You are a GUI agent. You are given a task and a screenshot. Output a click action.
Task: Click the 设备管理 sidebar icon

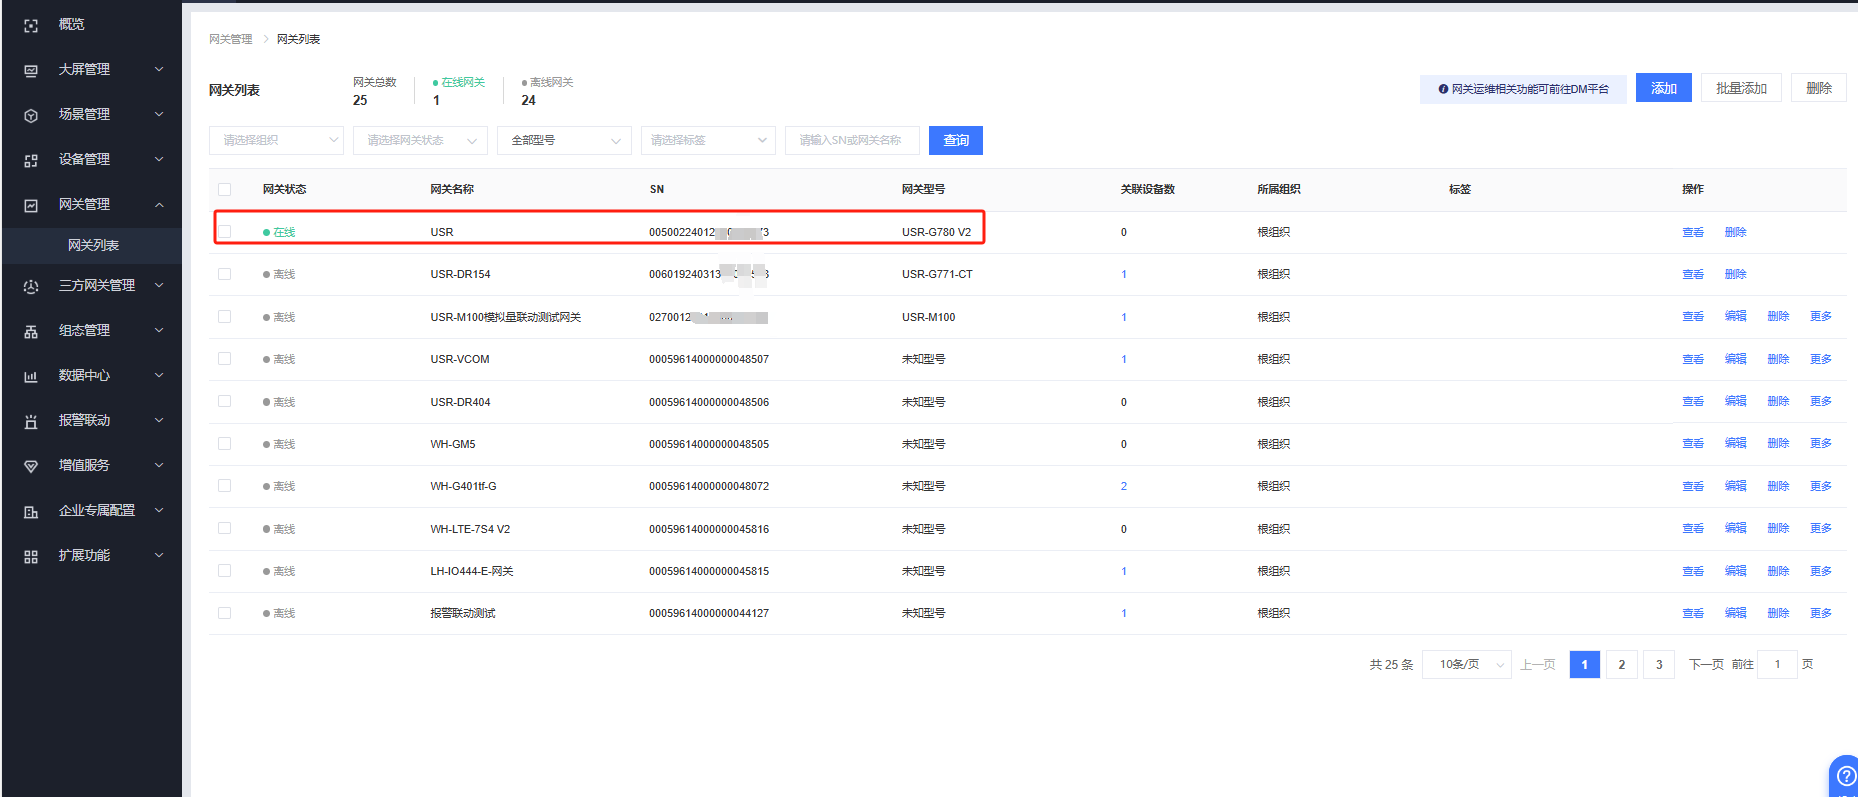[x=31, y=160]
